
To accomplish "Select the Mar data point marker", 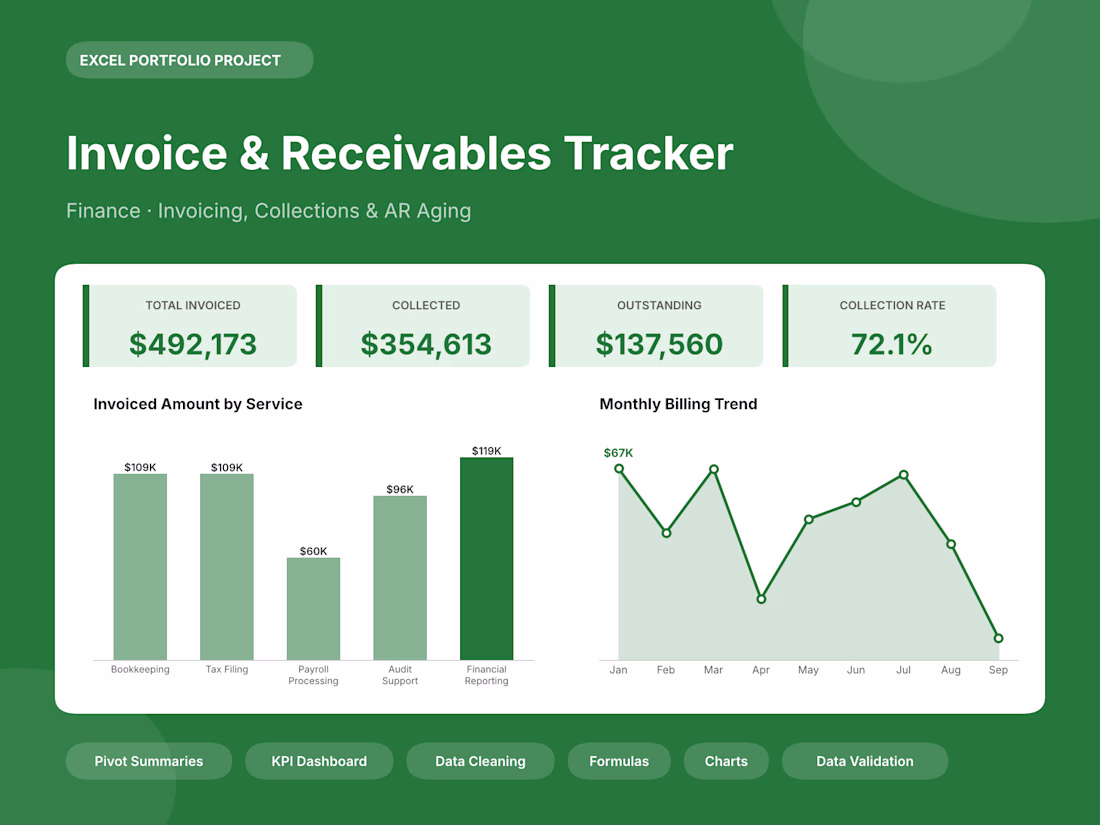I will [713, 469].
